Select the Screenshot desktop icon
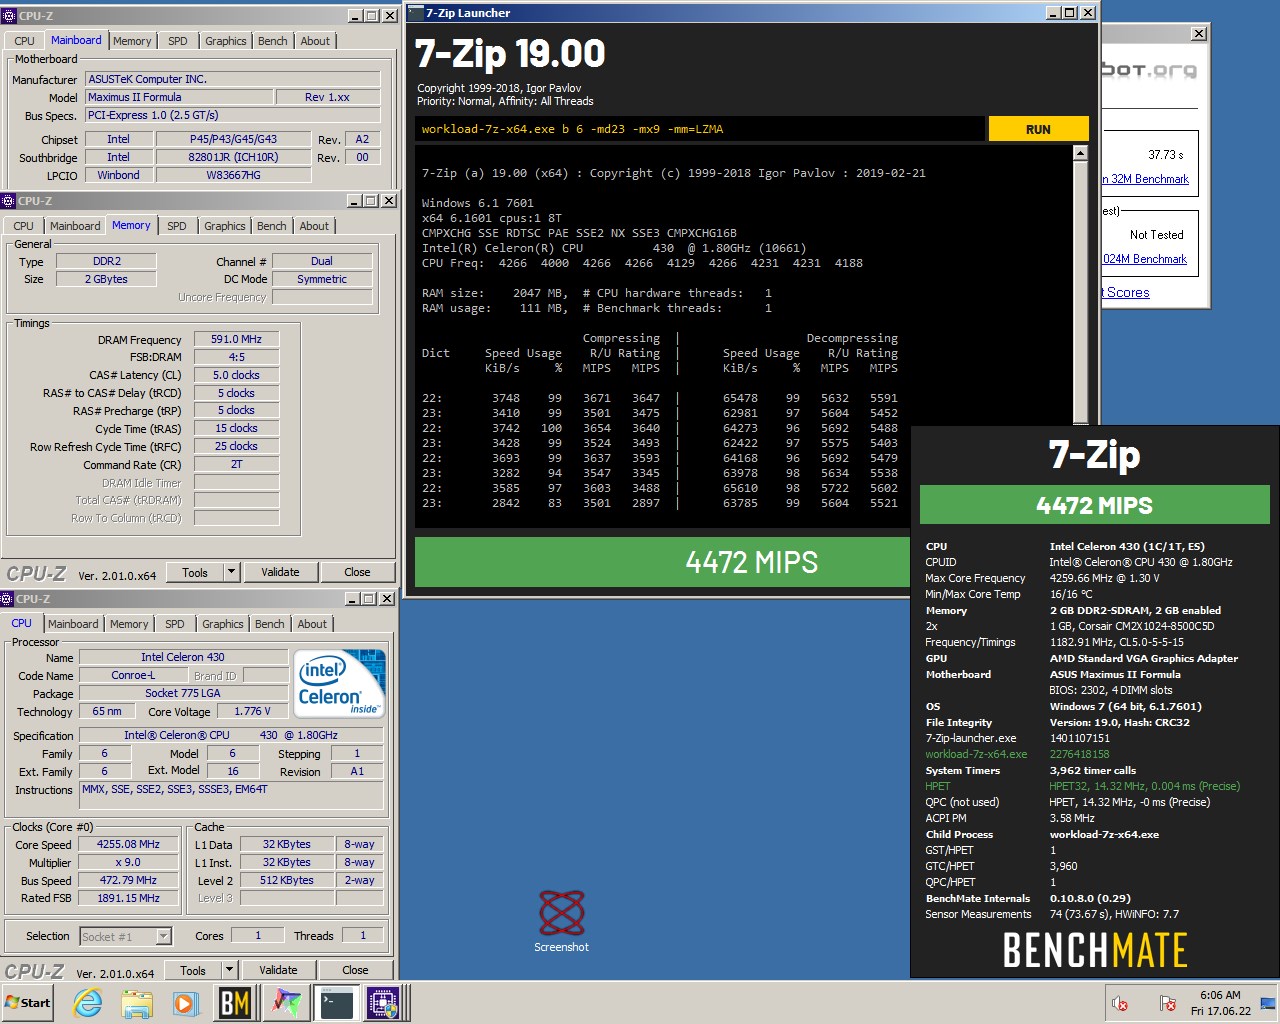Viewport: 1280px width, 1024px height. tap(561, 921)
